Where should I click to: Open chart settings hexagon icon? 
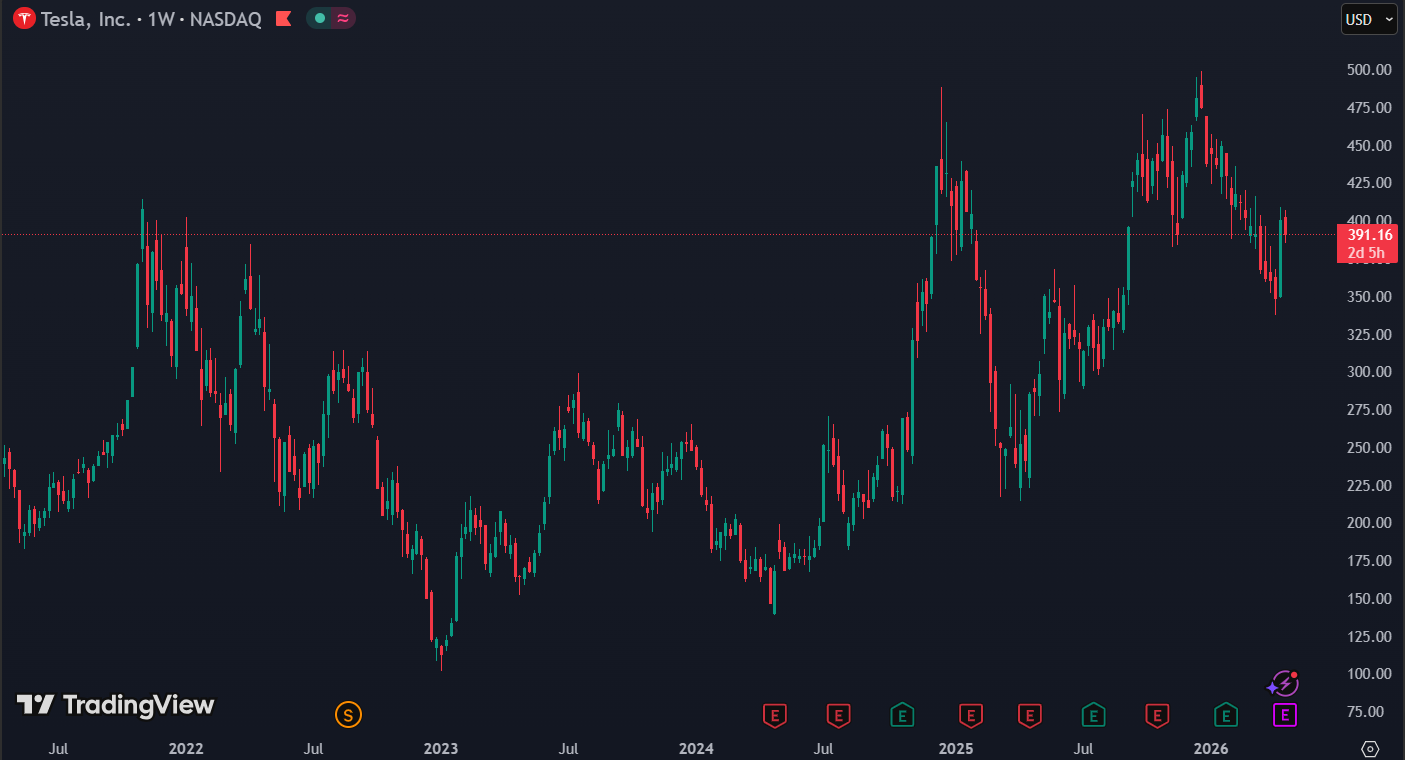pos(1370,748)
